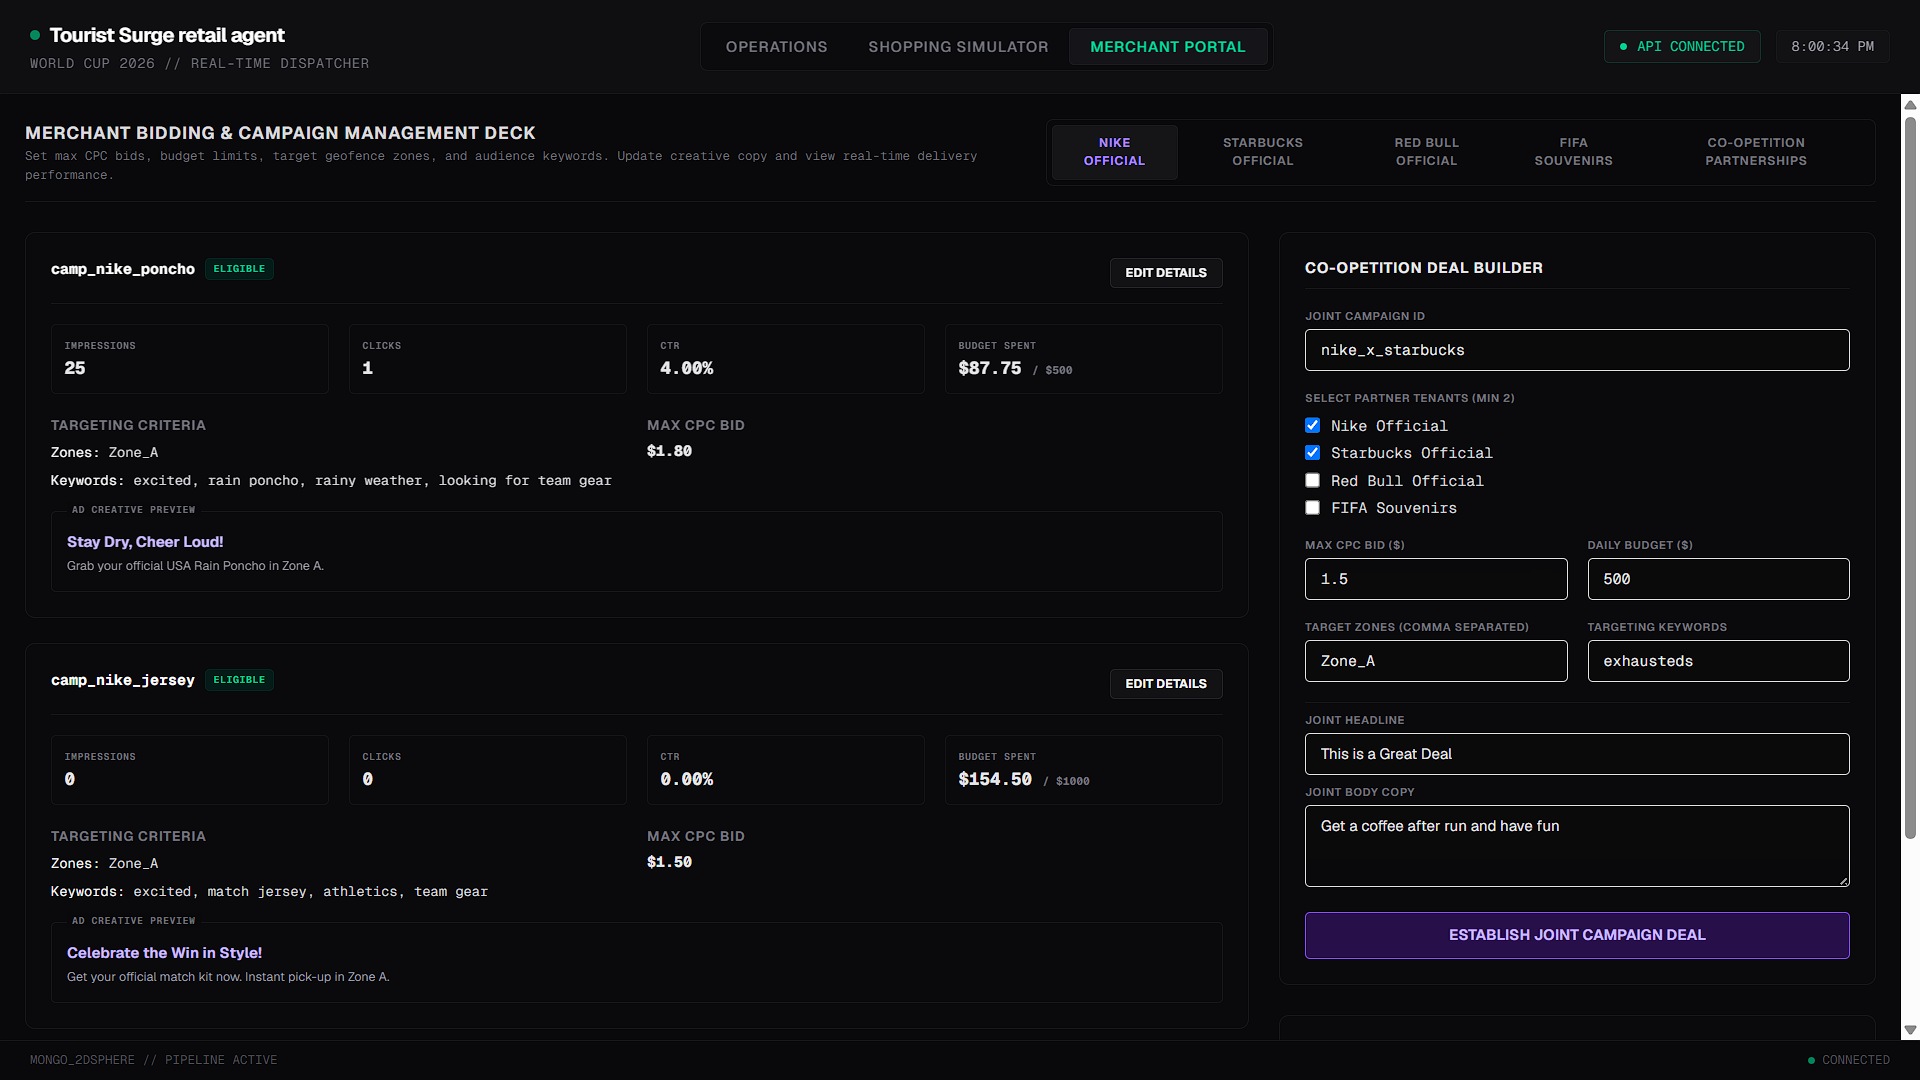Click 'Celebrate the Win in Style!' headline

click(x=164, y=953)
